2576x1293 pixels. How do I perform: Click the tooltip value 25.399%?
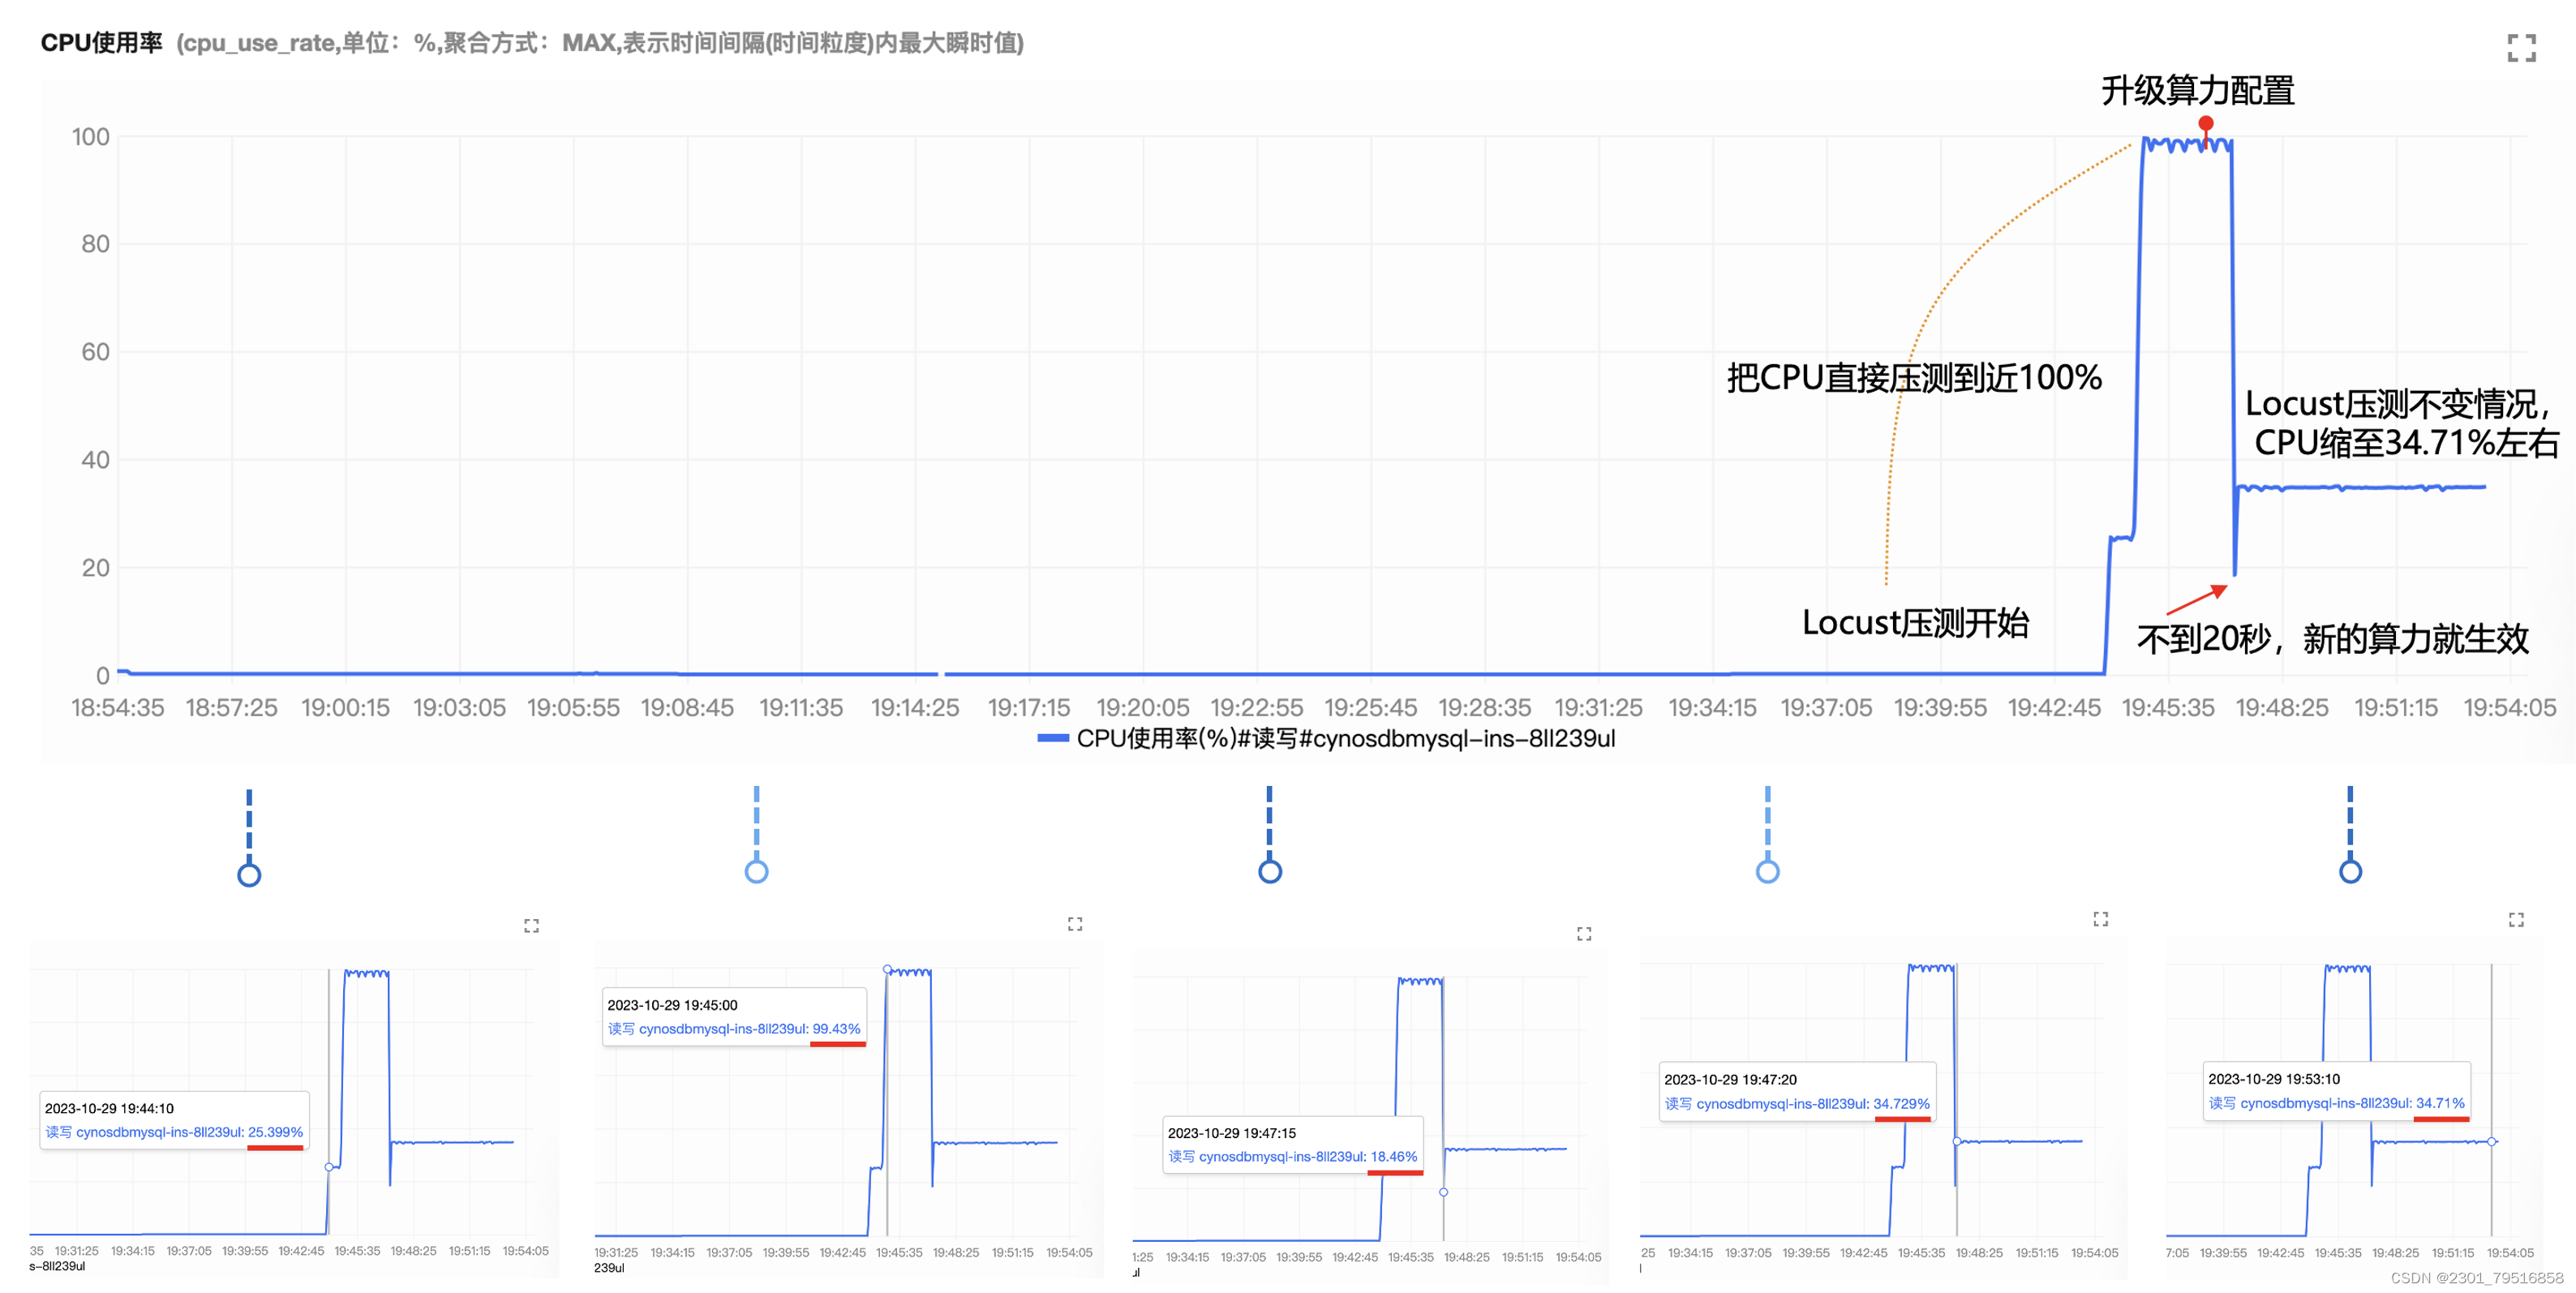[275, 1132]
